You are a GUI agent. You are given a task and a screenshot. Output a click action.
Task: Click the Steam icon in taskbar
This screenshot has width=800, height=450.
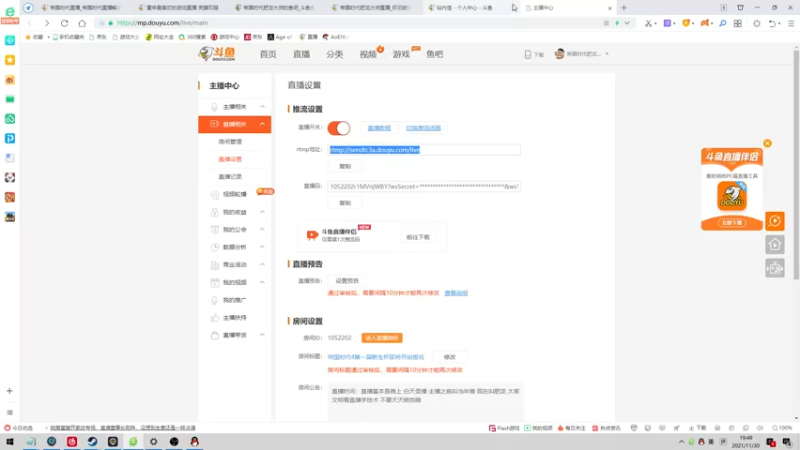point(92,442)
